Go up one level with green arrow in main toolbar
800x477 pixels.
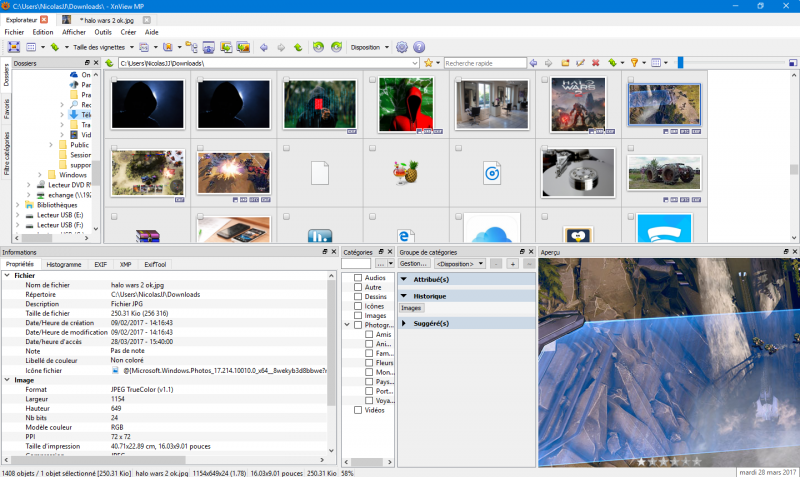298,47
